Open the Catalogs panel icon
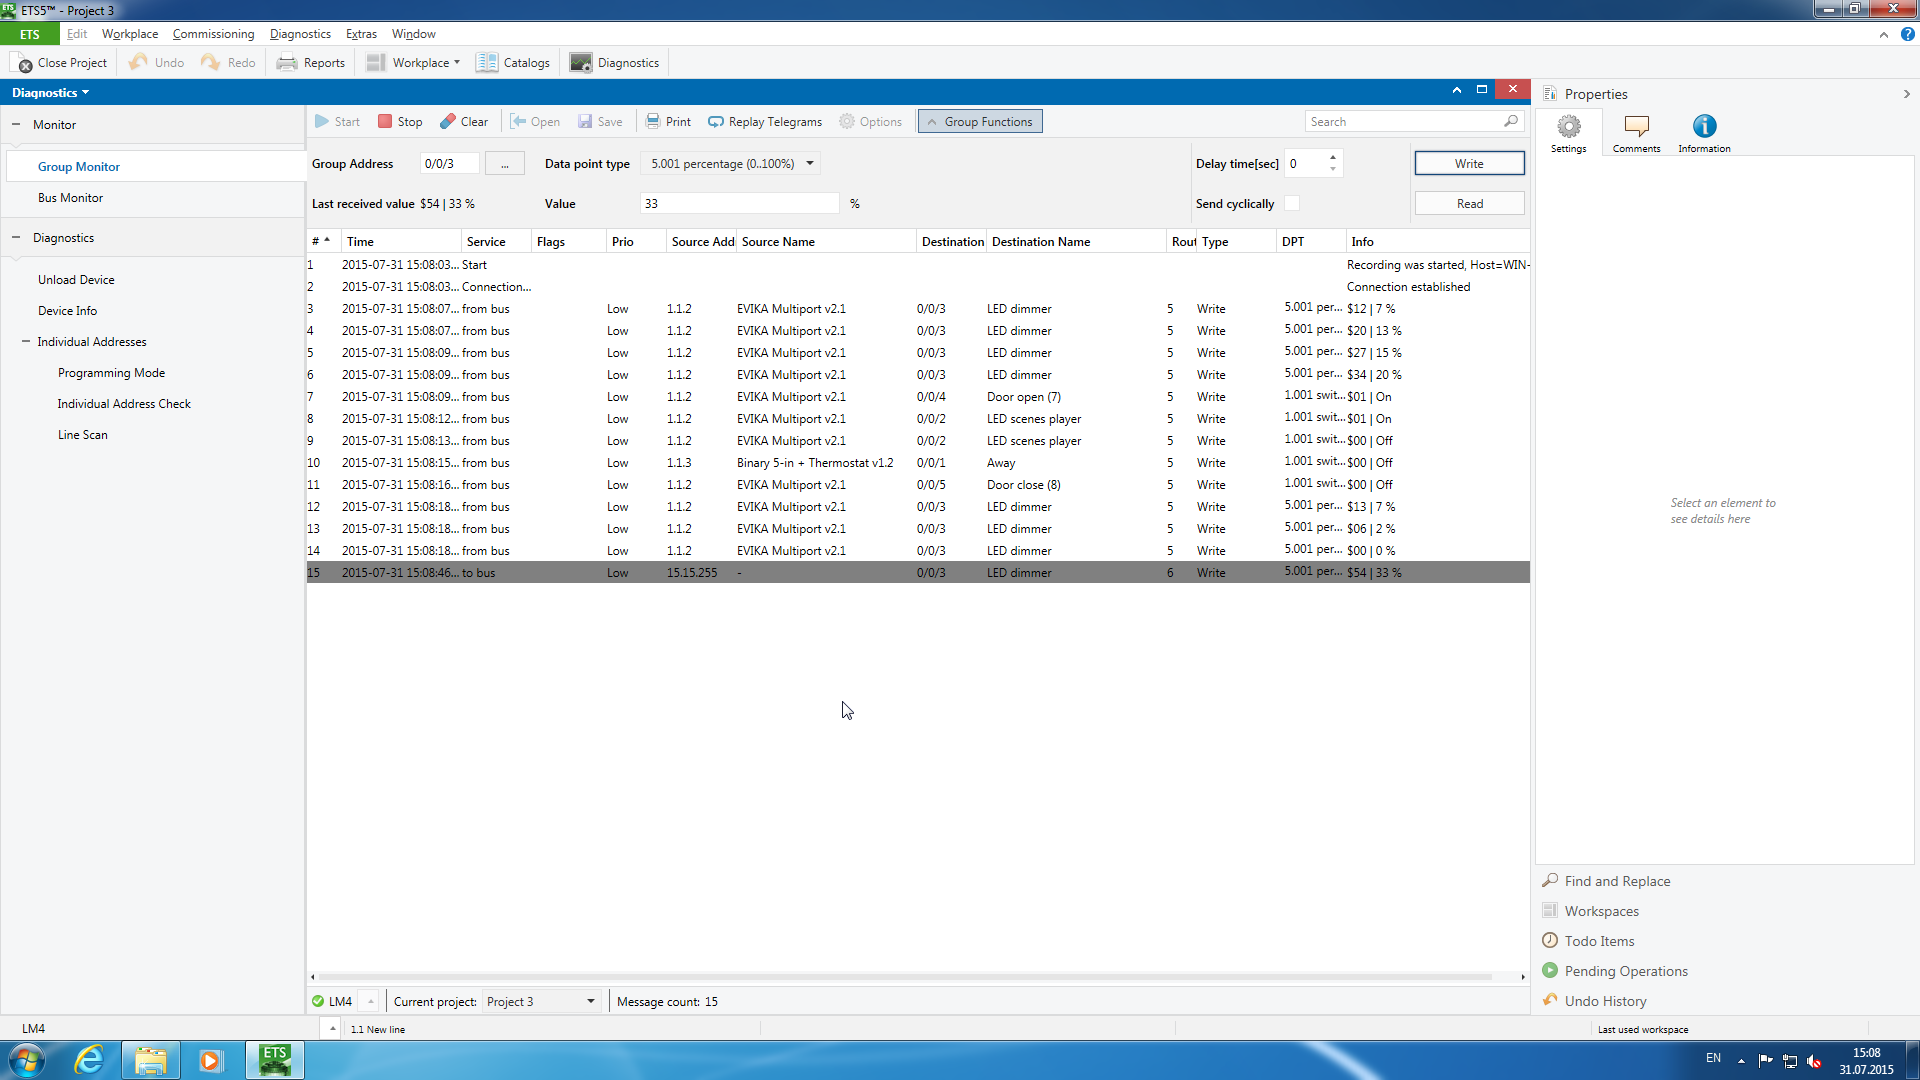Image resolution: width=1920 pixels, height=1080 pixels. [487, 62]
